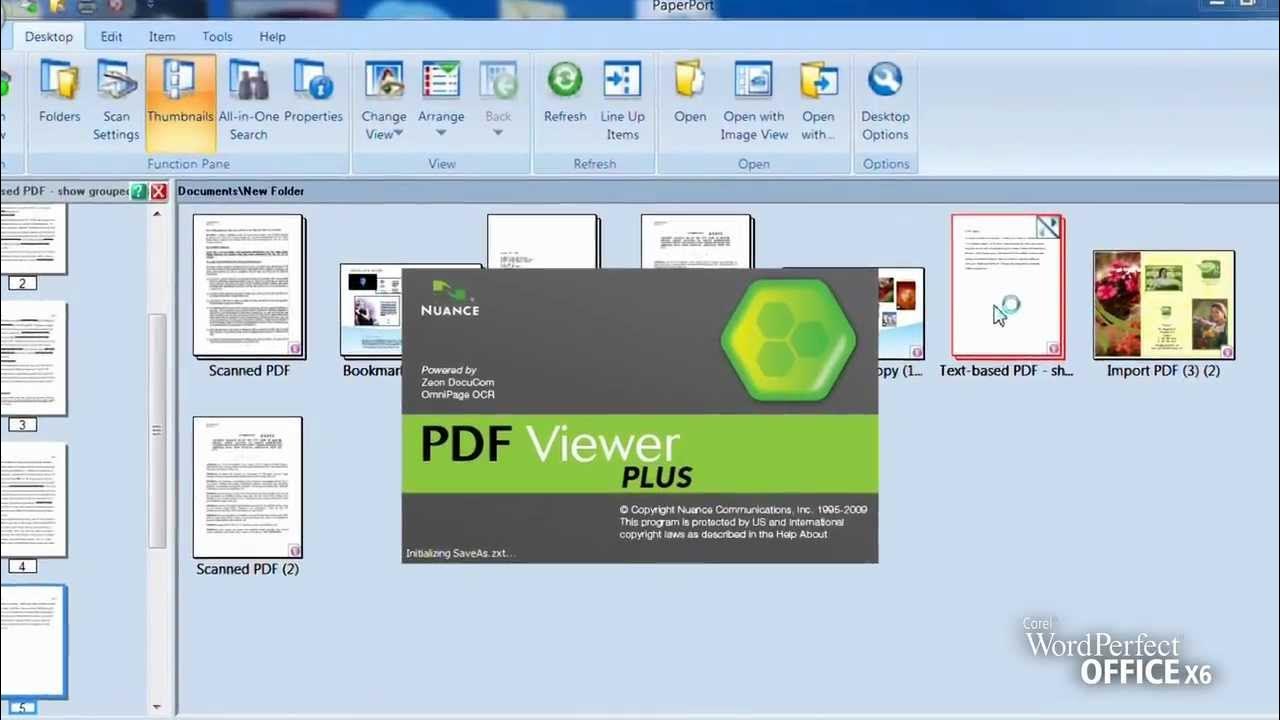Select the Import PDF (3) (2) thumbnail
The image size is (1280, 720).
coord(1164,305)
